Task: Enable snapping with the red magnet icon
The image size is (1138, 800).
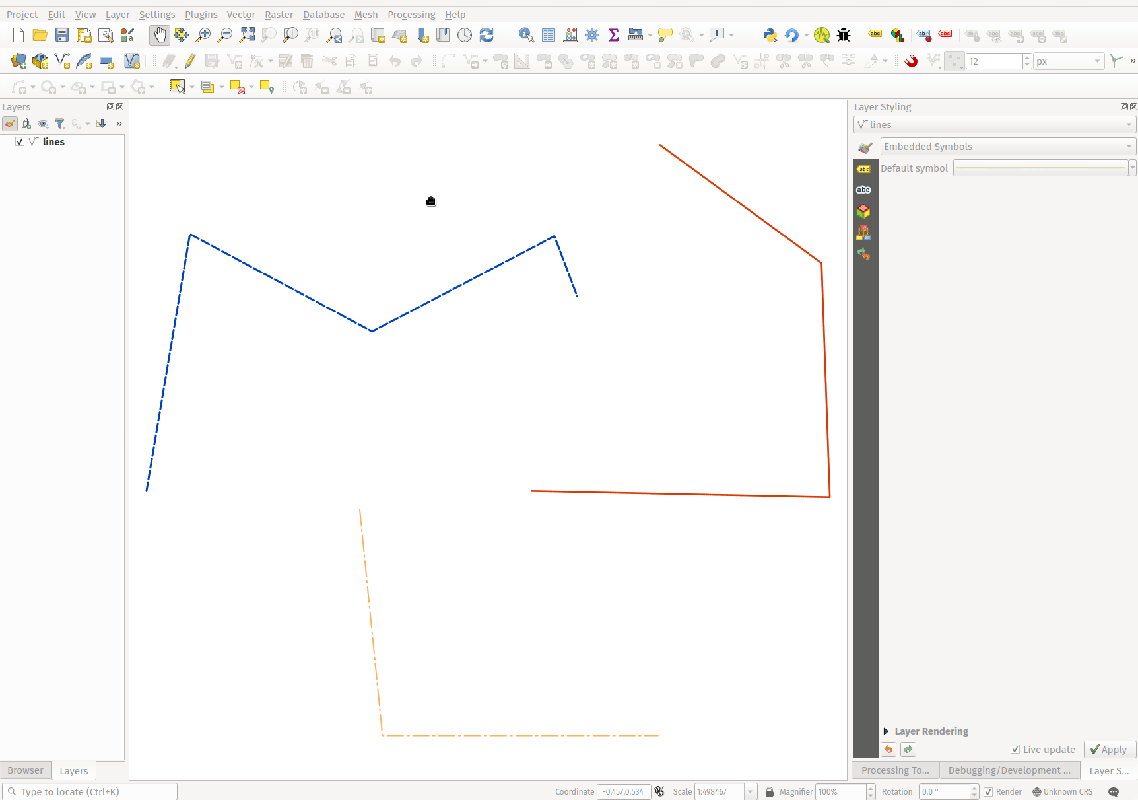Action: coord(911,61)
